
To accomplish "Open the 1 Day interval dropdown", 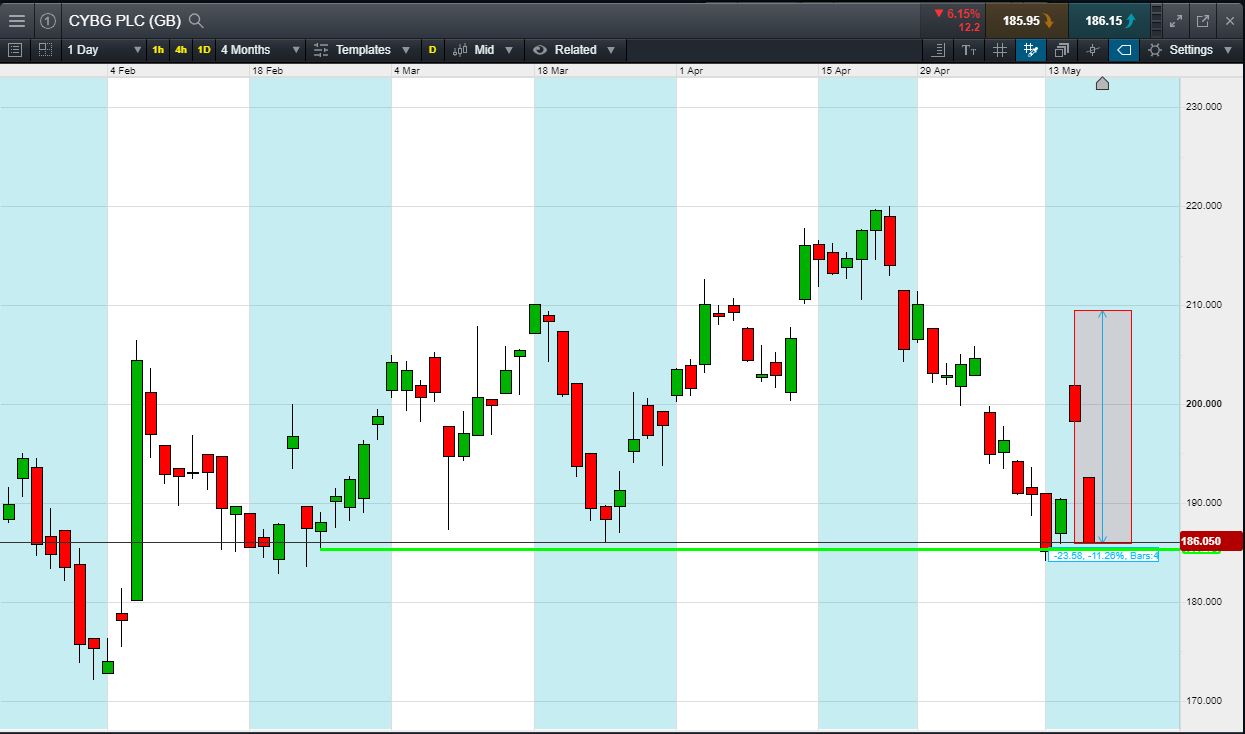I will point(103,49).
